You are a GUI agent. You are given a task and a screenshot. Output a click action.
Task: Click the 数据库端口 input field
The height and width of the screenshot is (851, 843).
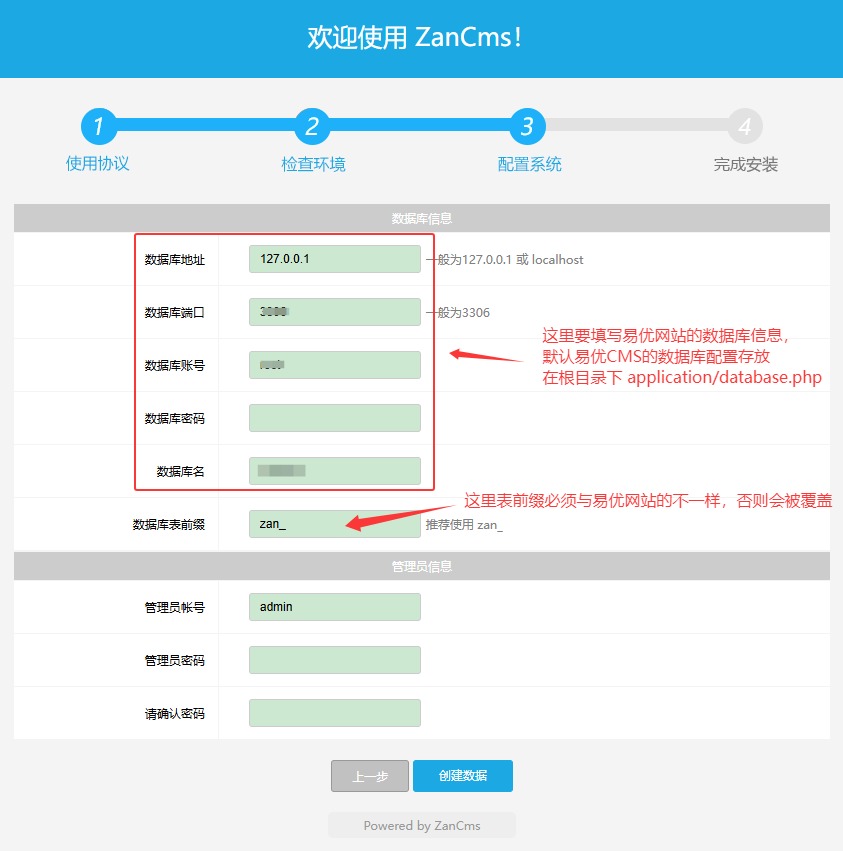(x=335, y=312)
